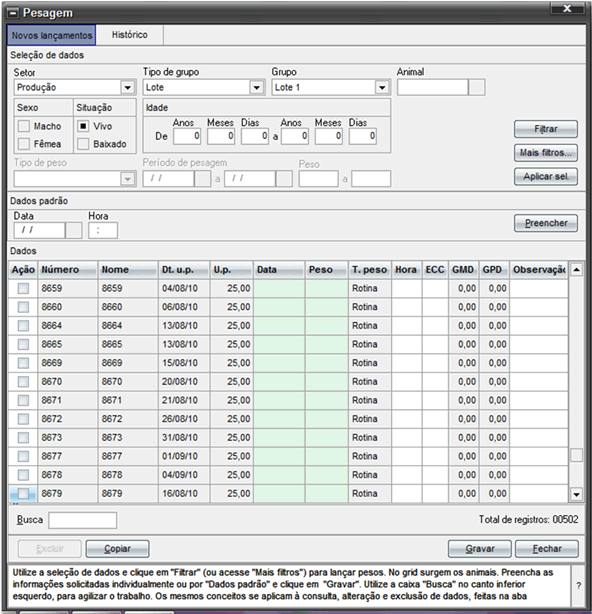
Task: Click the Filtrar button
Action: click(546, 129)
